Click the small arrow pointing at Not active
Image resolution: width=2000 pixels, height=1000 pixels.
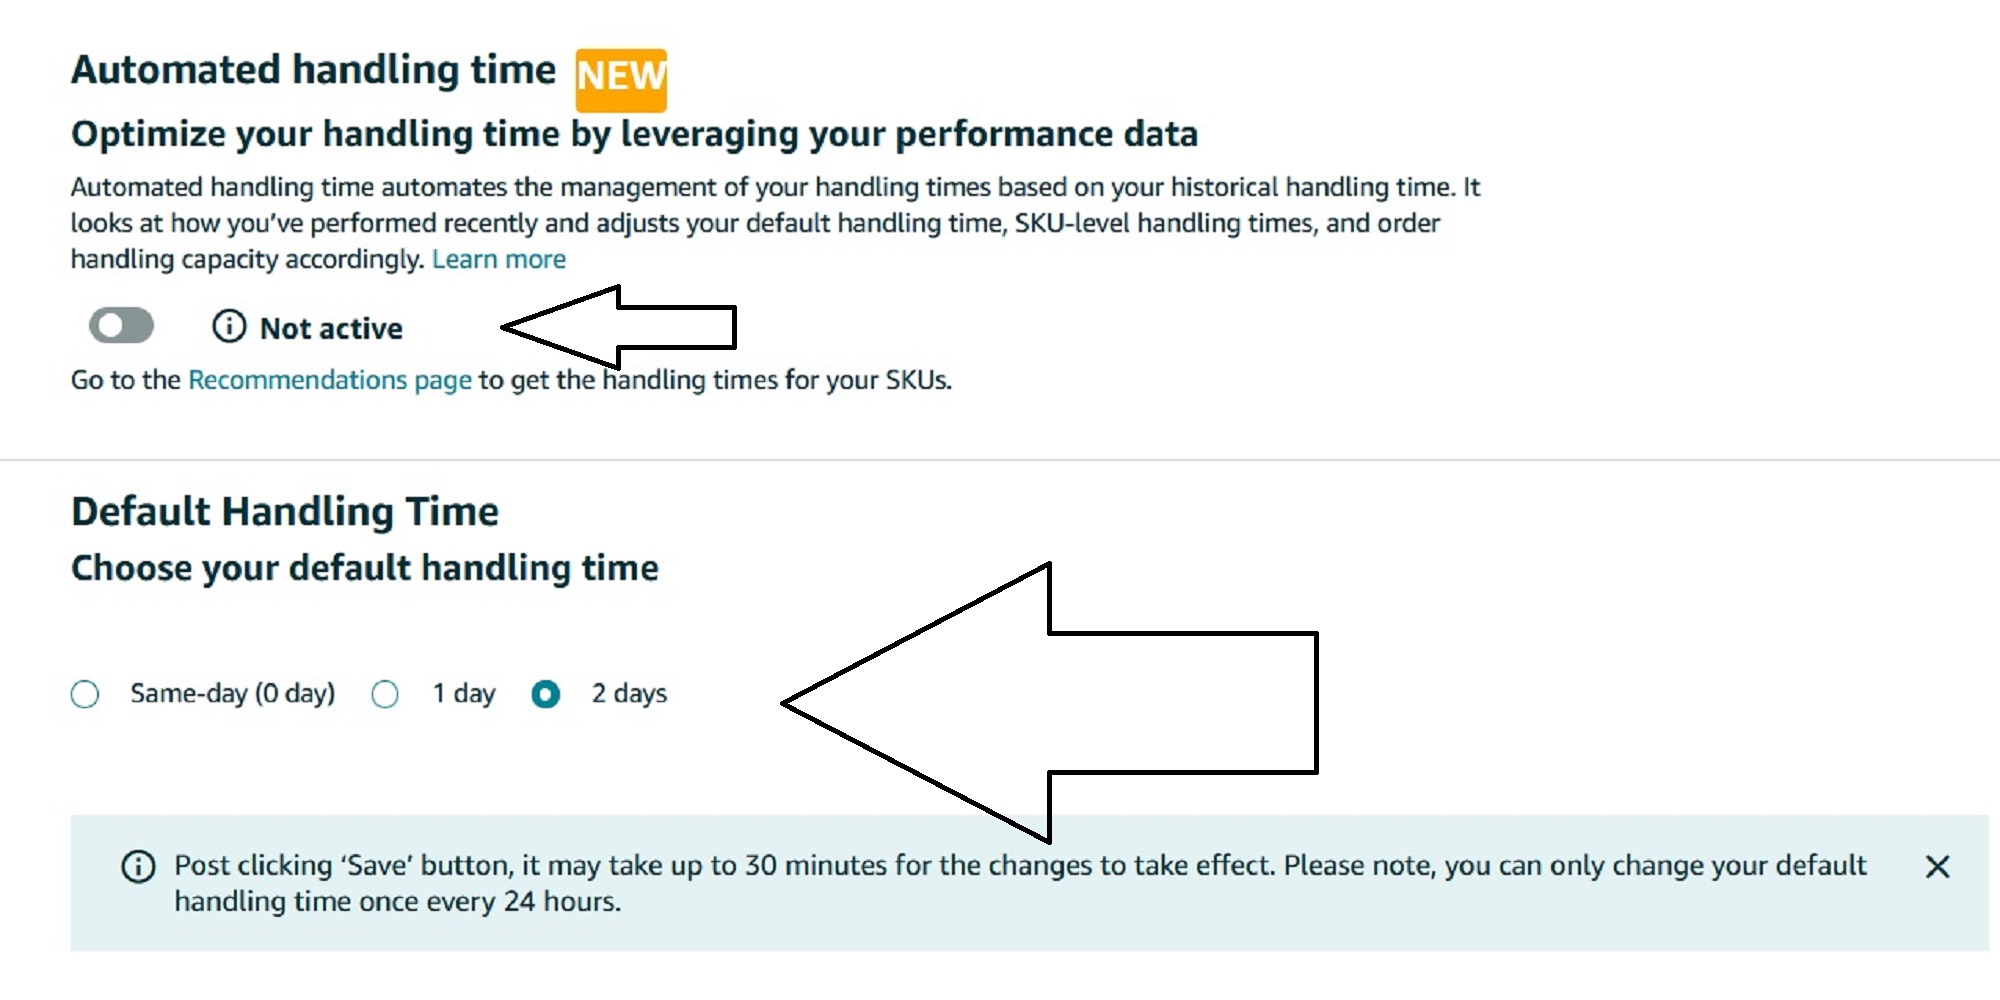pyautogui.click(x=619, y=327)
